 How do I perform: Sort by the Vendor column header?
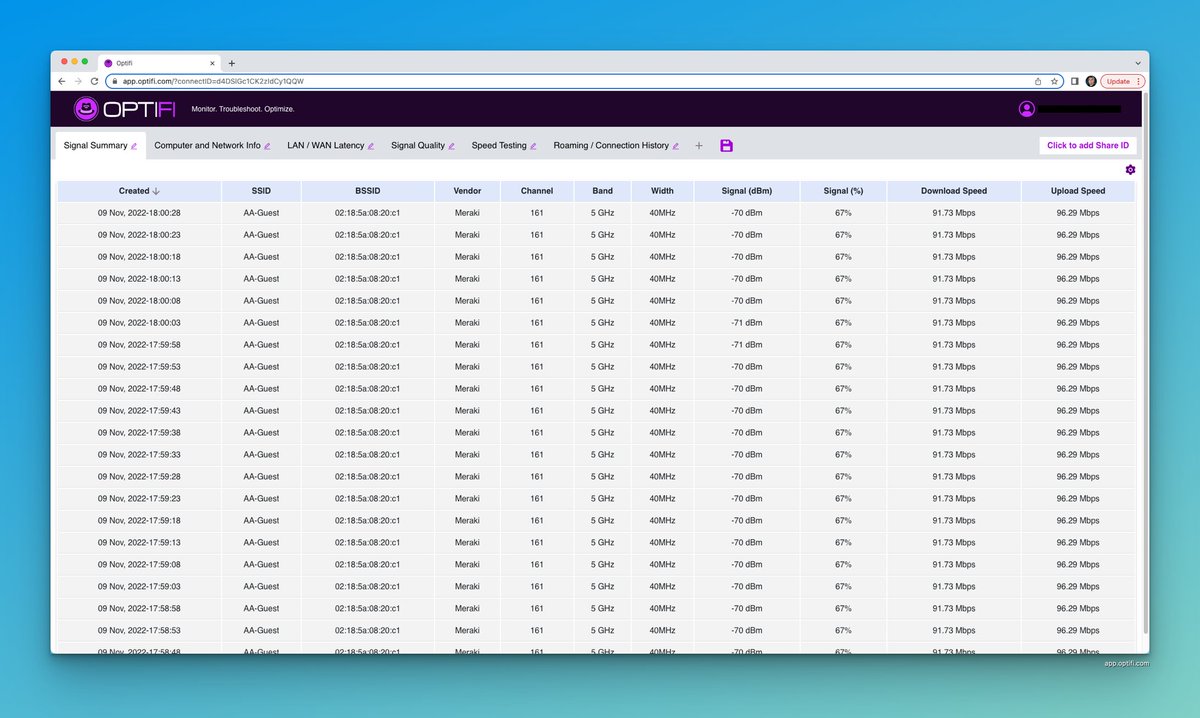point(467,191)
